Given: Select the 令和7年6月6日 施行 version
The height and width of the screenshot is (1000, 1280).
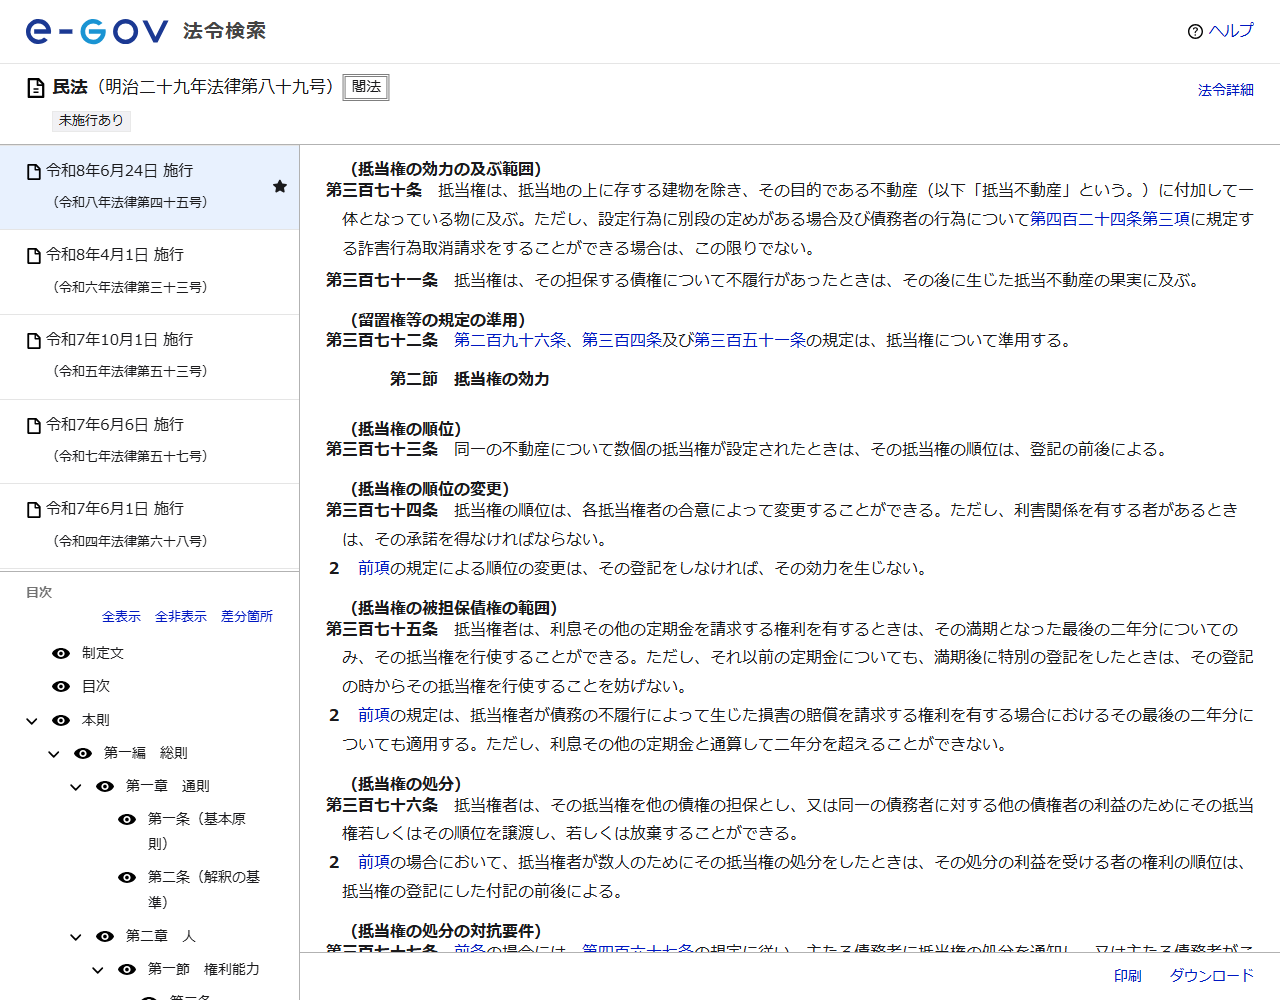Looking at the screenshot, I should coord(149,442).
